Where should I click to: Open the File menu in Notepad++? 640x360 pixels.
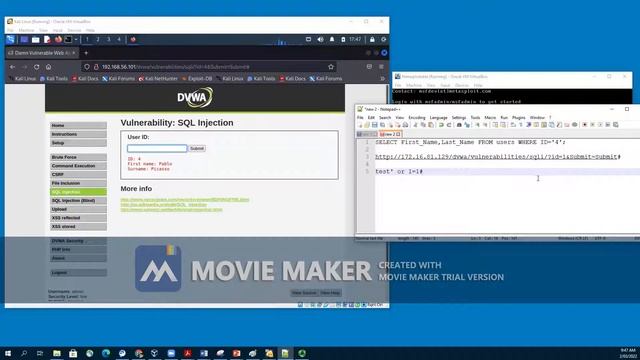[360, 118]
